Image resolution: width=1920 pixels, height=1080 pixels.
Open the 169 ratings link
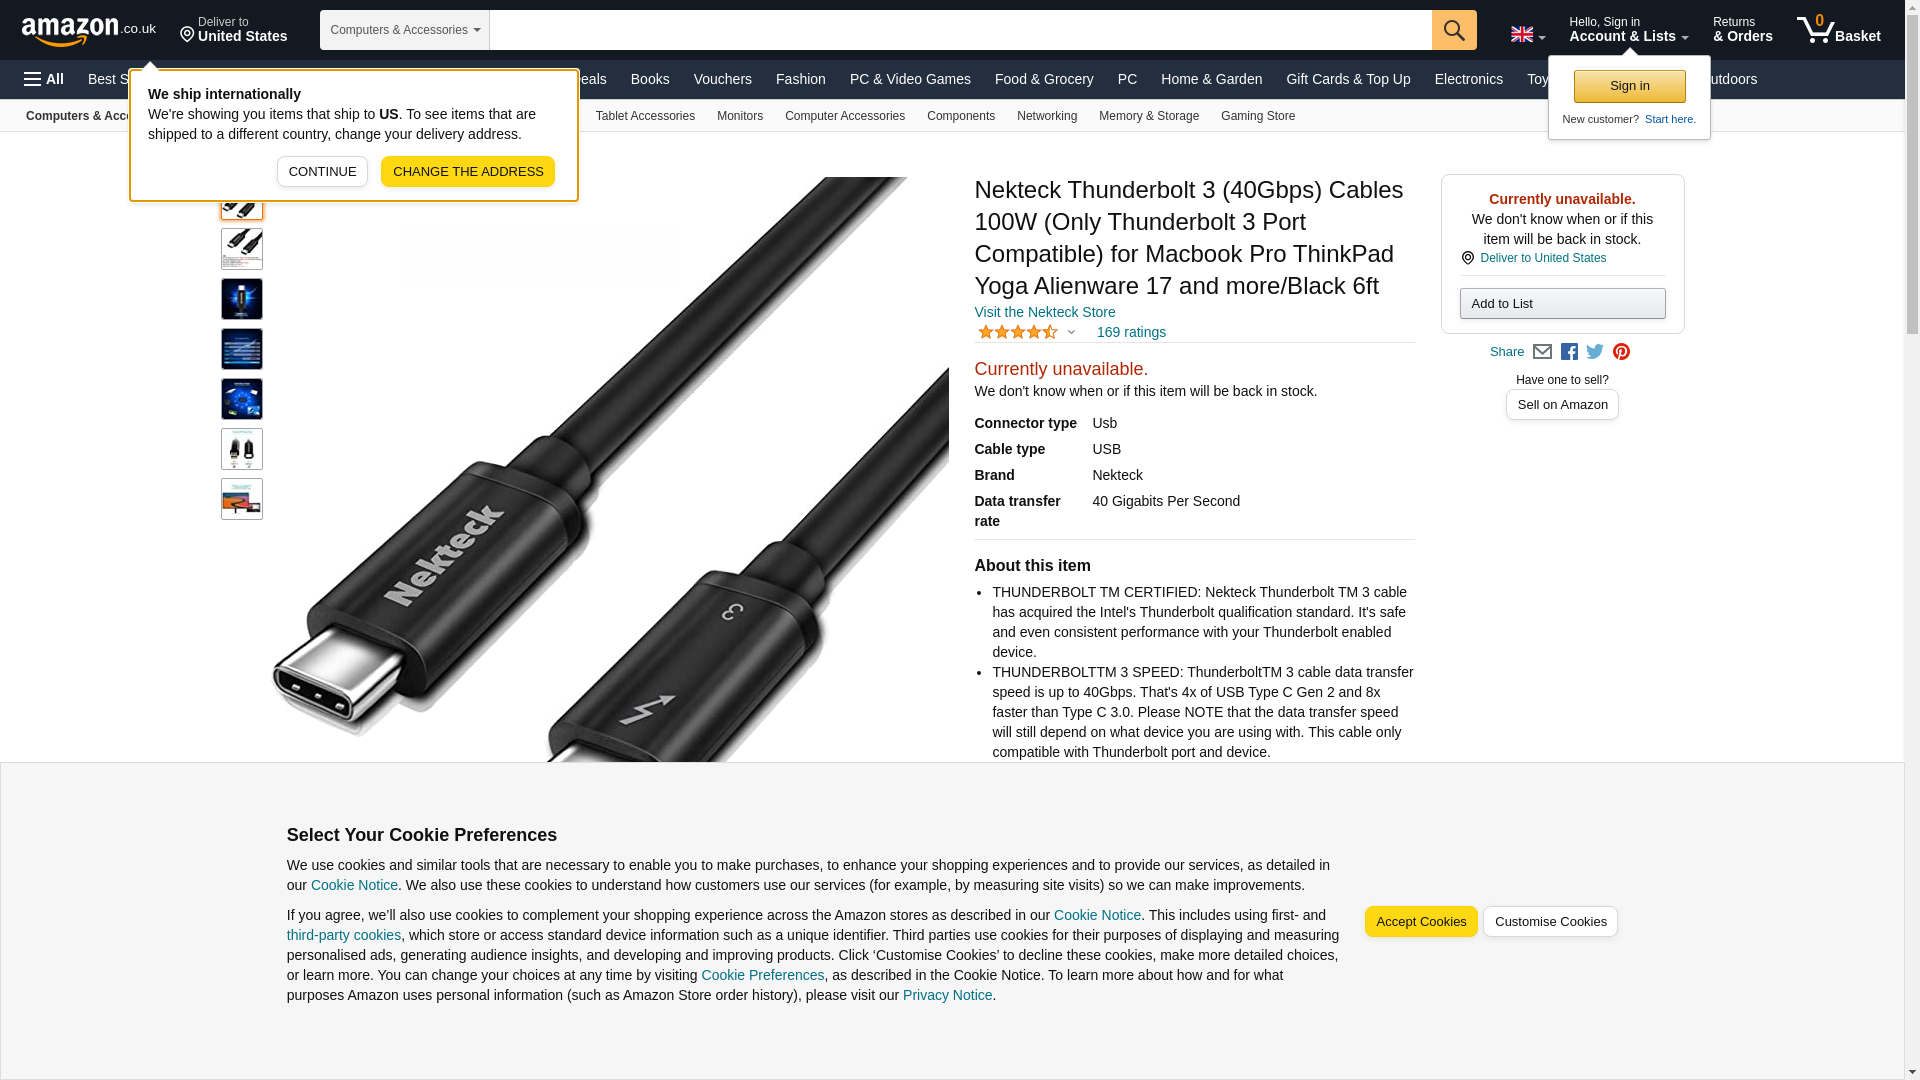tap(1131, 332)
